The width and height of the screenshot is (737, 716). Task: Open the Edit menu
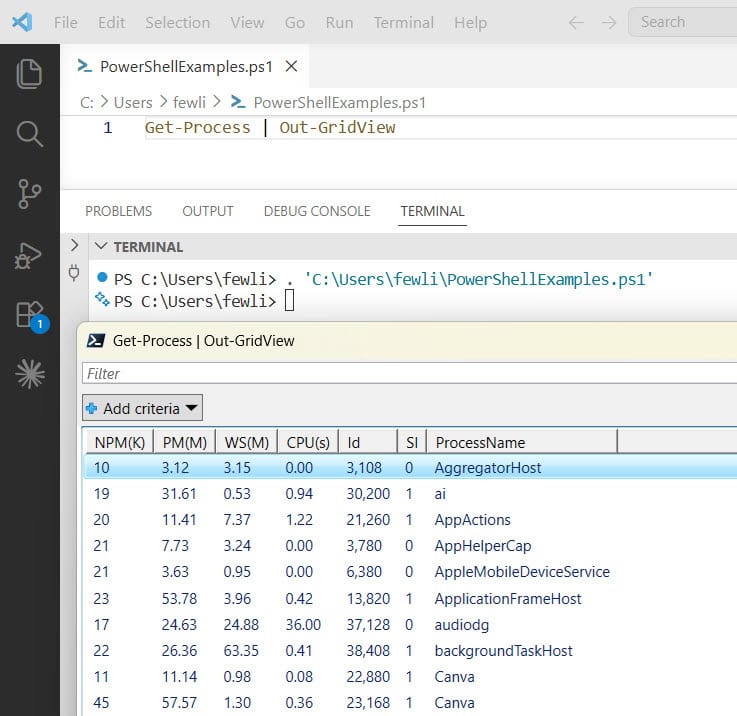111,23
